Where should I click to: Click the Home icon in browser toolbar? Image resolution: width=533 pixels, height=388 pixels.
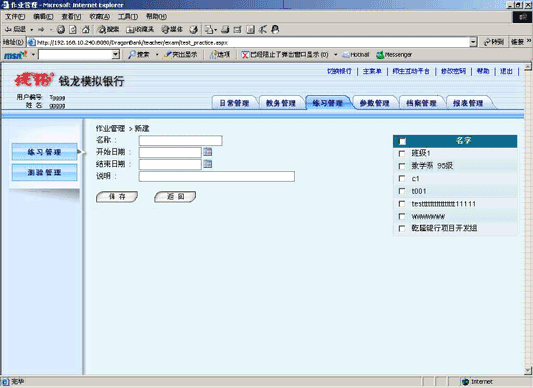click(x=86, y=30)
